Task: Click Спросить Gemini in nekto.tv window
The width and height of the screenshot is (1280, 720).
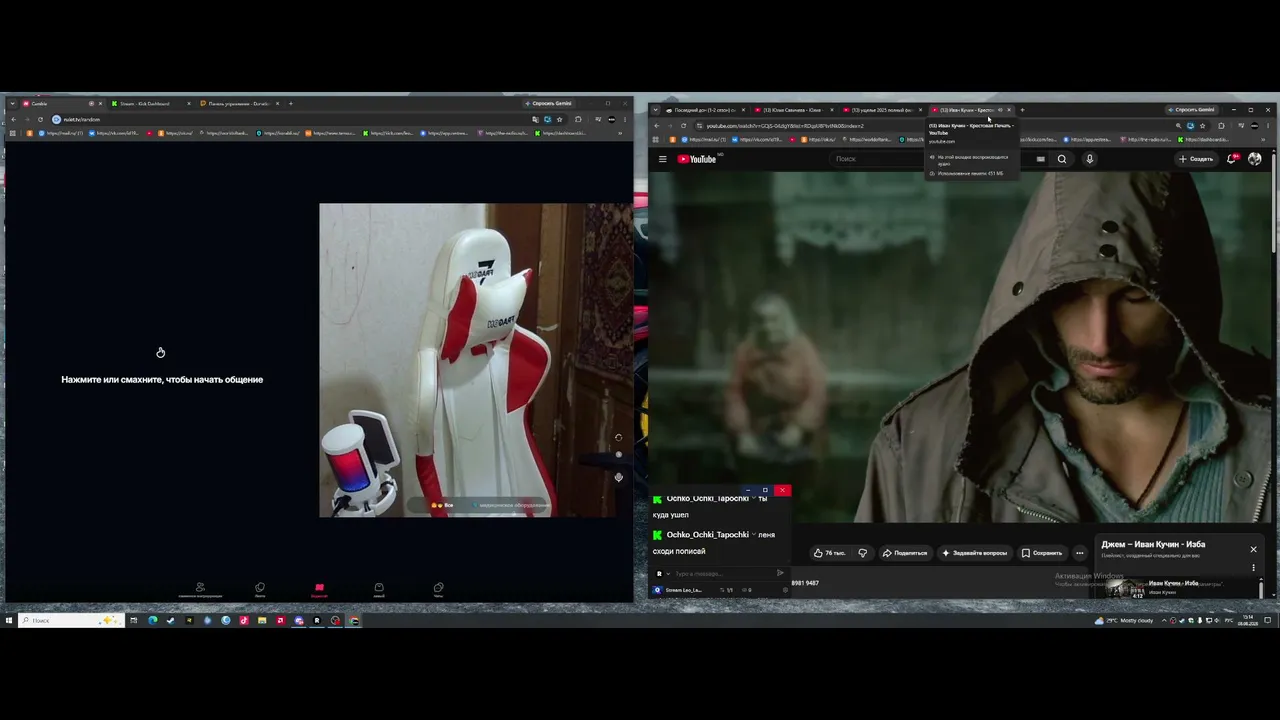Action: point(548,104)
